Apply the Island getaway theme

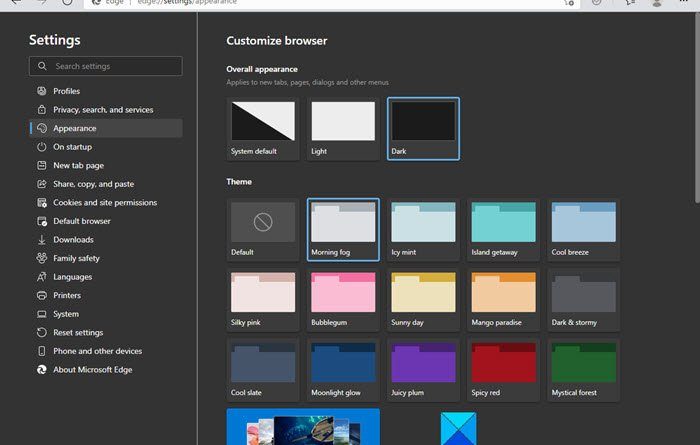click(x=504, y=230)
